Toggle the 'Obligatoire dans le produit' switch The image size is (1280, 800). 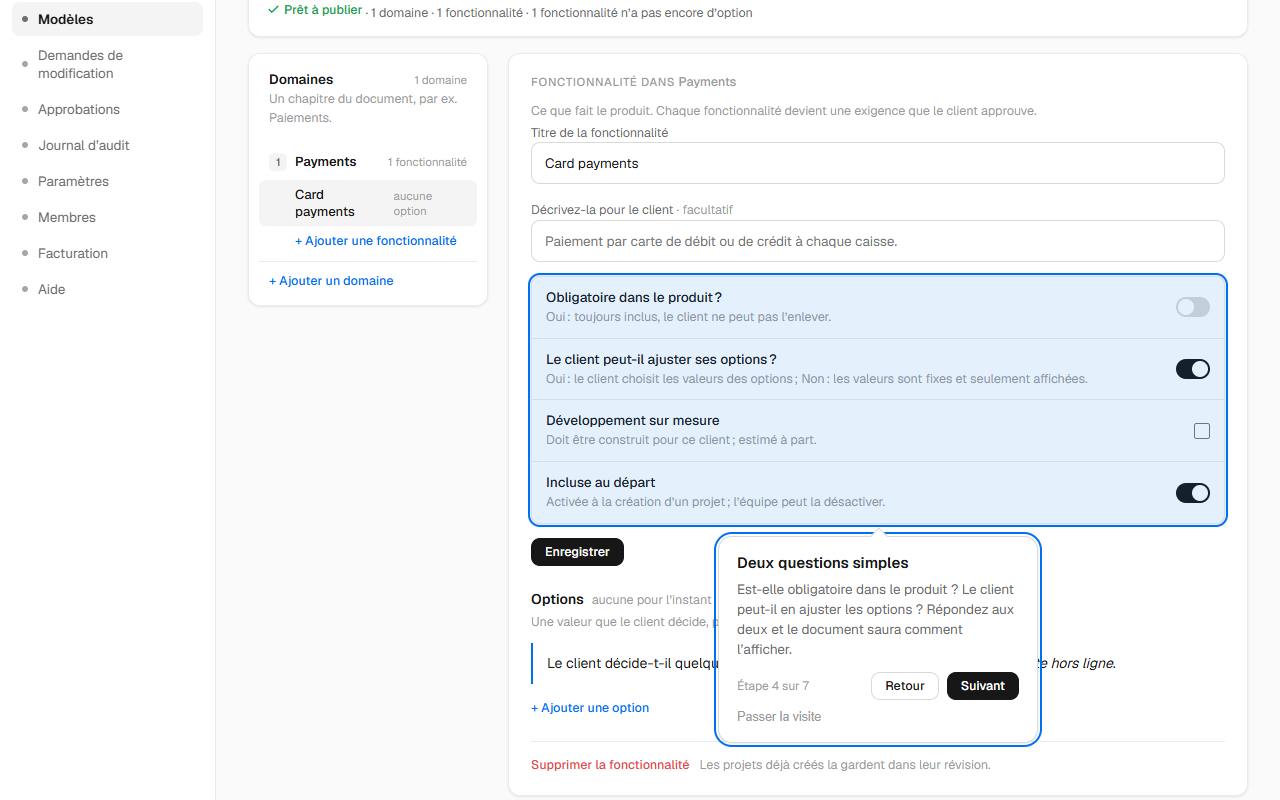tap(1193, 307)
